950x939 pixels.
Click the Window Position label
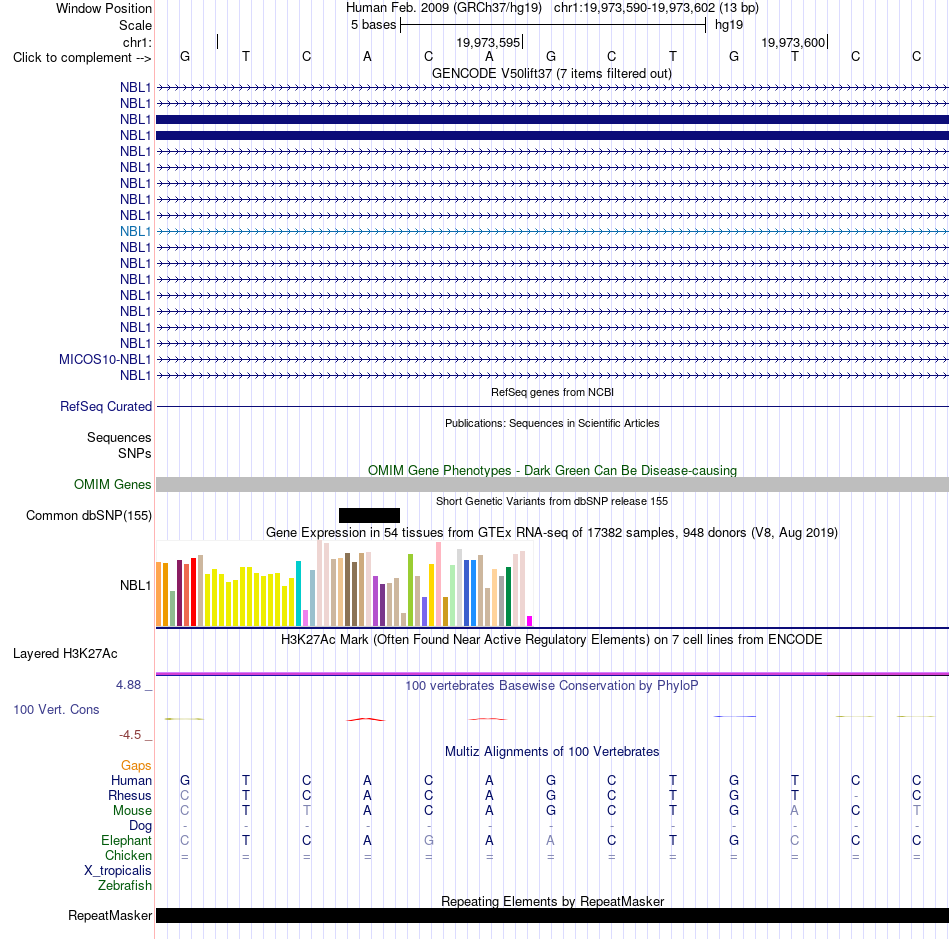[104, 8]
